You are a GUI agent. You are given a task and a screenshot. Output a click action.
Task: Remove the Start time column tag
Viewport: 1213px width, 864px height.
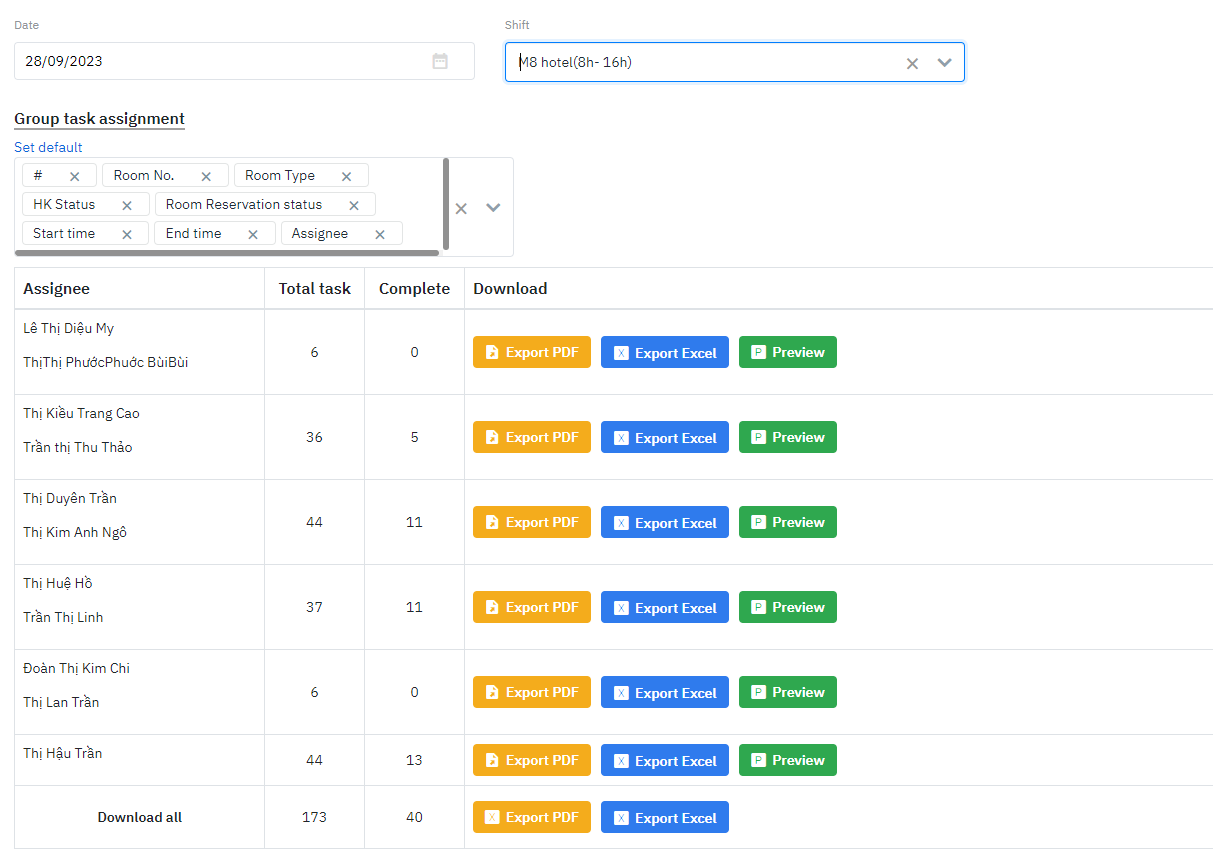[x=127, y=234]
